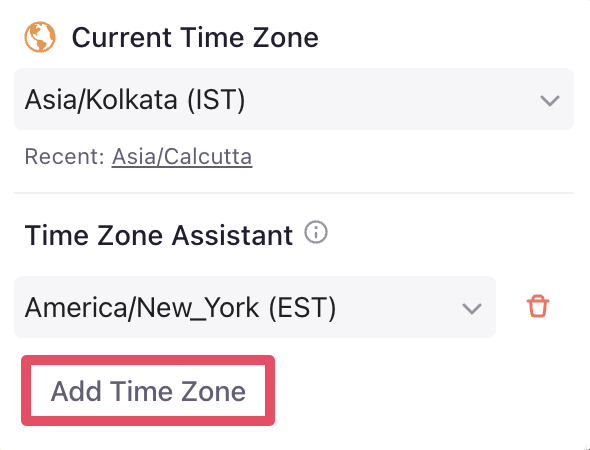590x450 pixels.
Task: Click the "Recent:" label text
Action: [64, 157]
